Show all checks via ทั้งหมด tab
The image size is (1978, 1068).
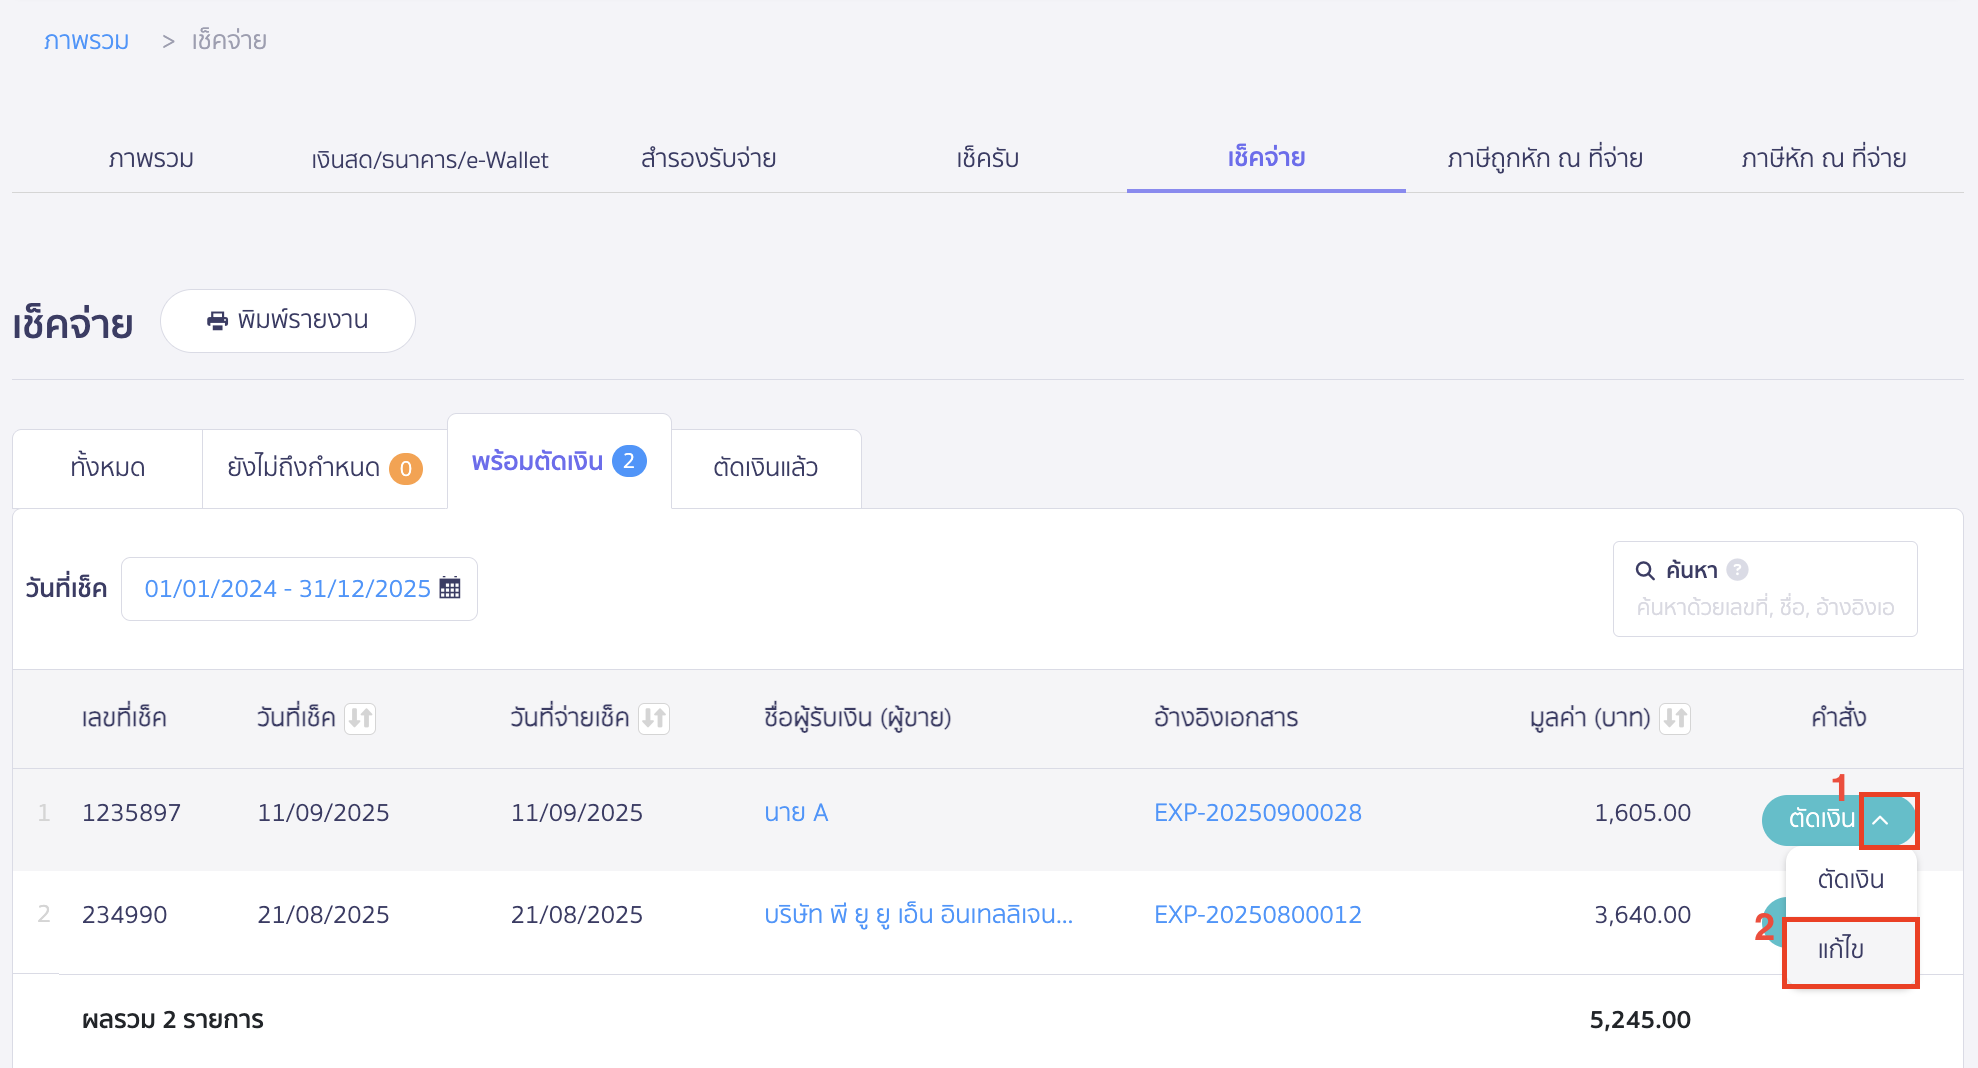106,466
